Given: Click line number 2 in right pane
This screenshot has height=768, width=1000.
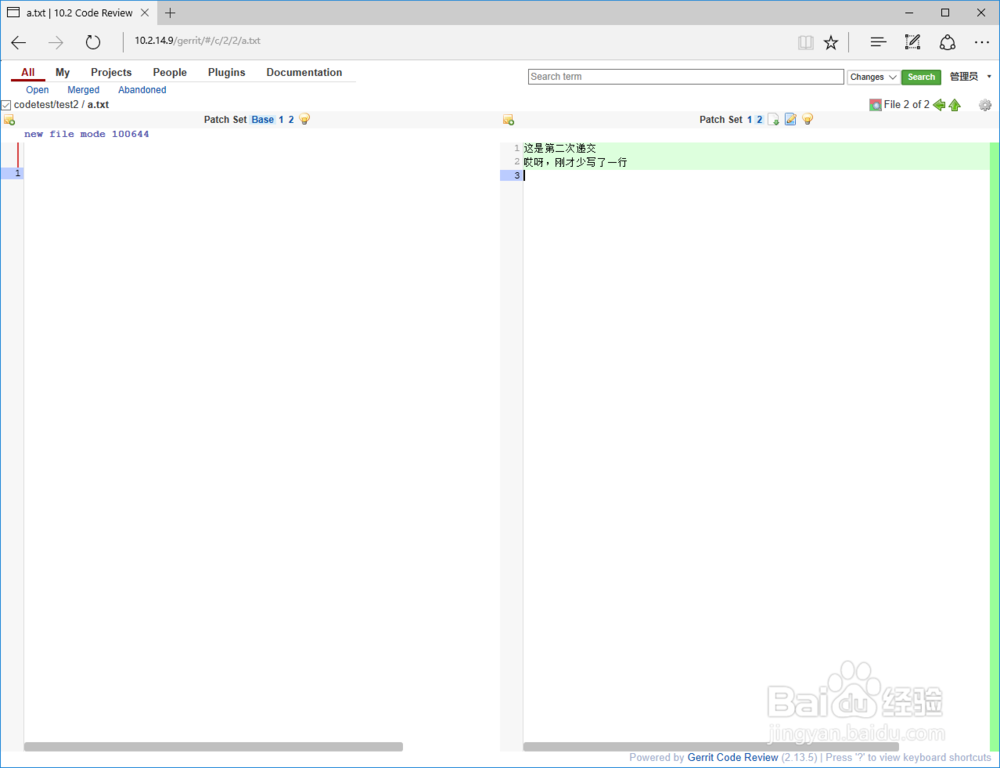Looking at the screenshot, I should 517,161.
